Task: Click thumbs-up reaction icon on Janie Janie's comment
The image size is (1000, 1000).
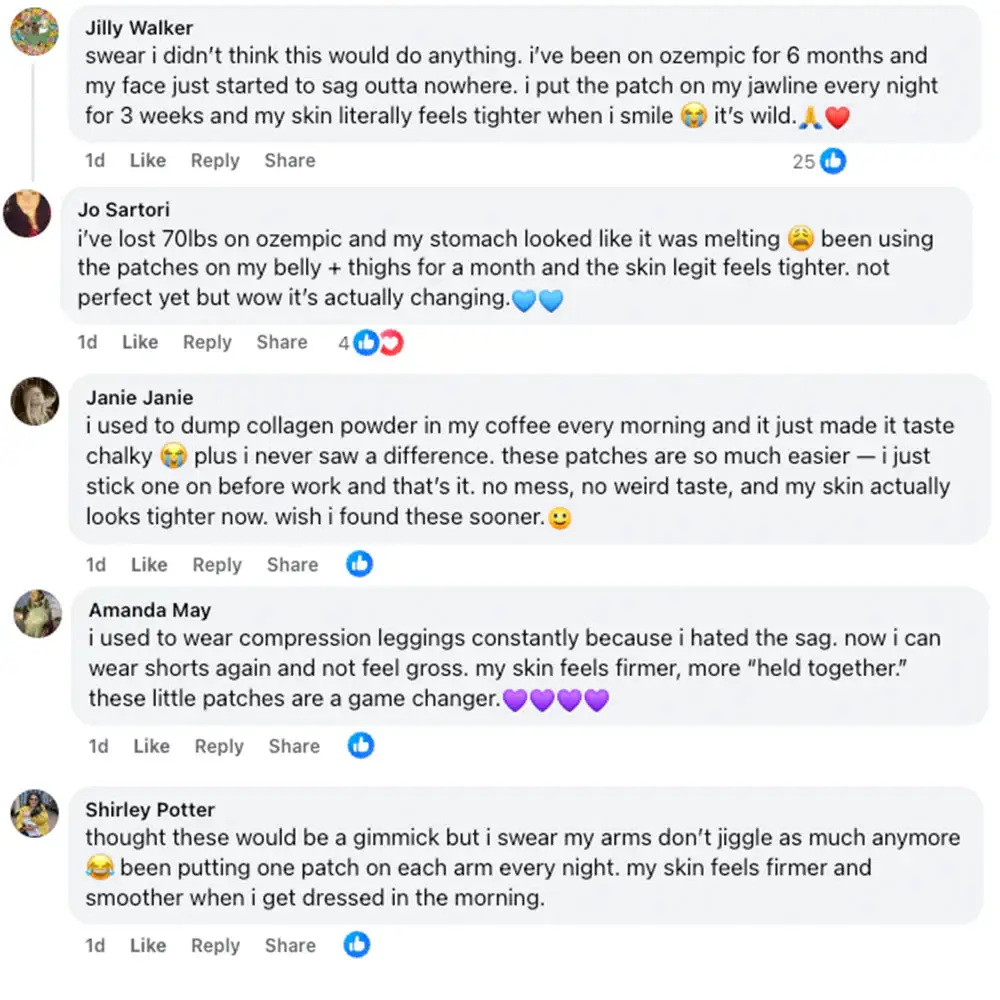Action: click(359, 564)
